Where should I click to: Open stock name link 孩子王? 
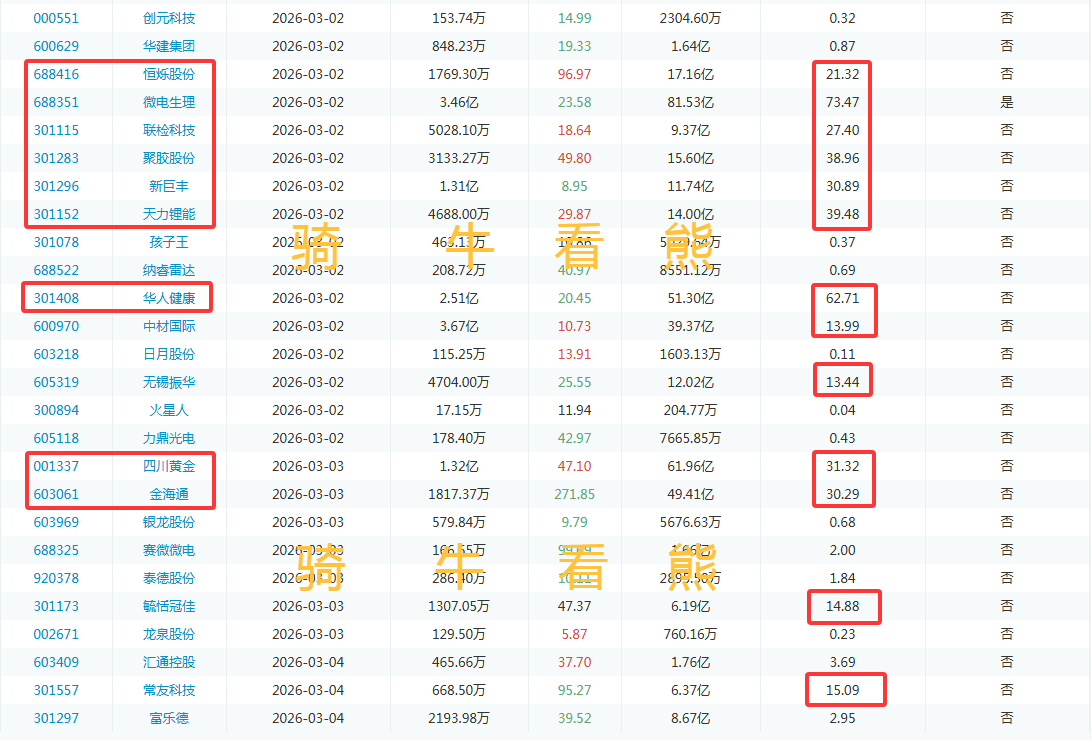coord(169,242)
